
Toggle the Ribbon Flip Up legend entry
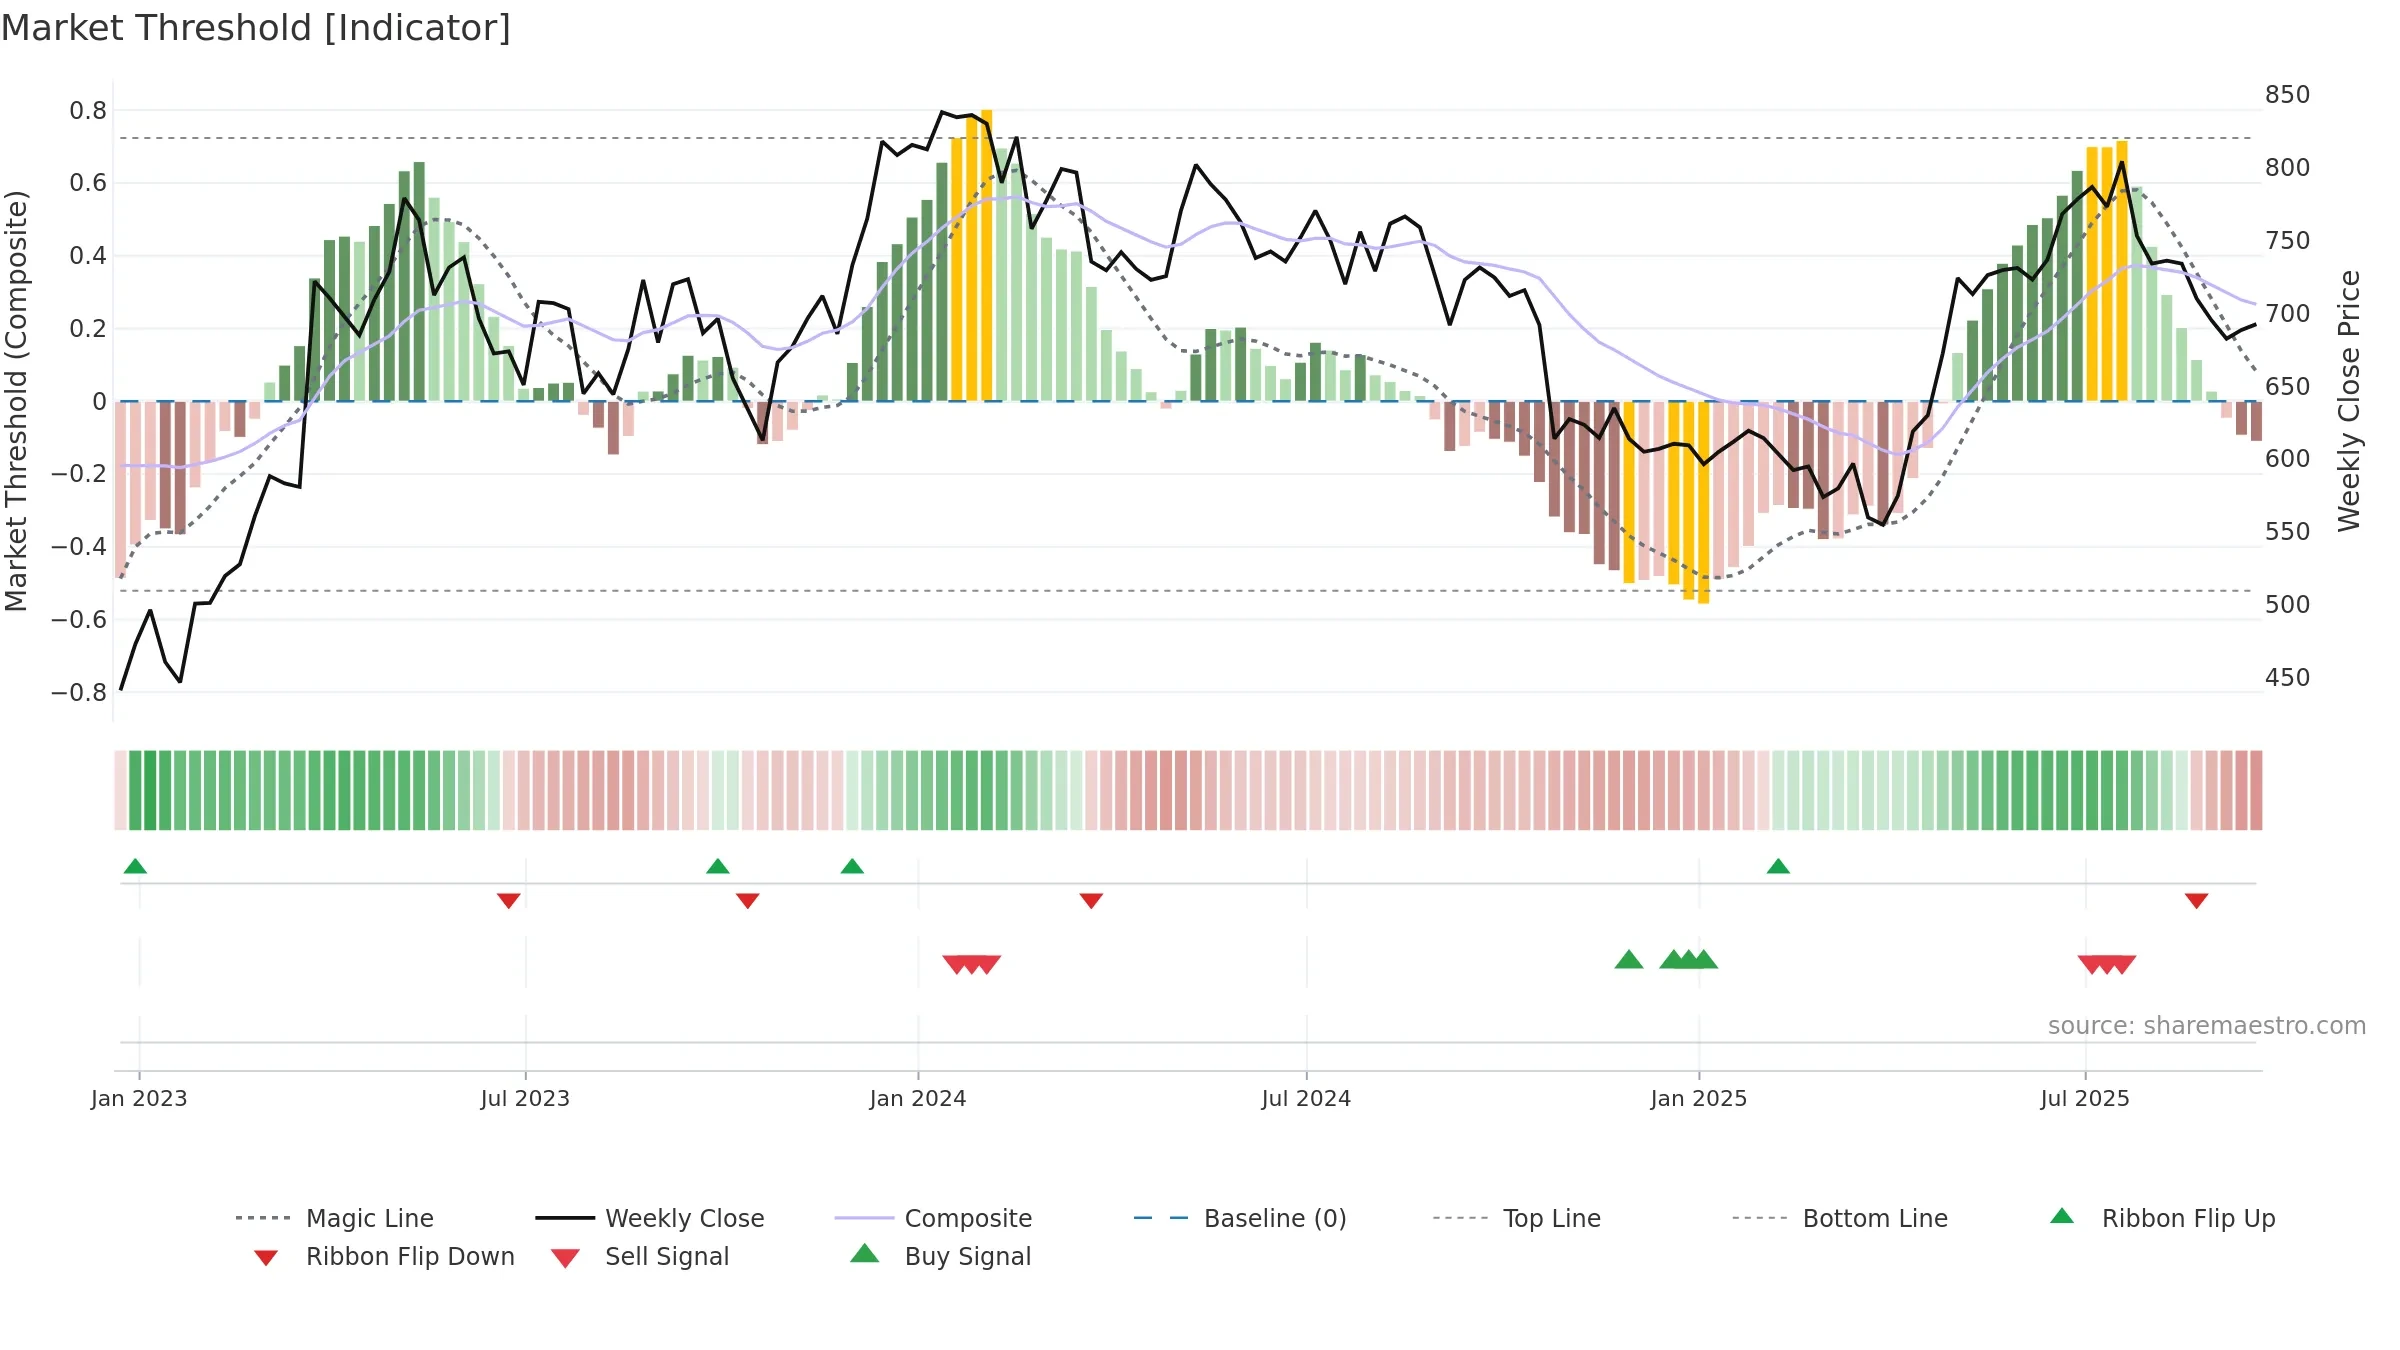[2162, 1218]
